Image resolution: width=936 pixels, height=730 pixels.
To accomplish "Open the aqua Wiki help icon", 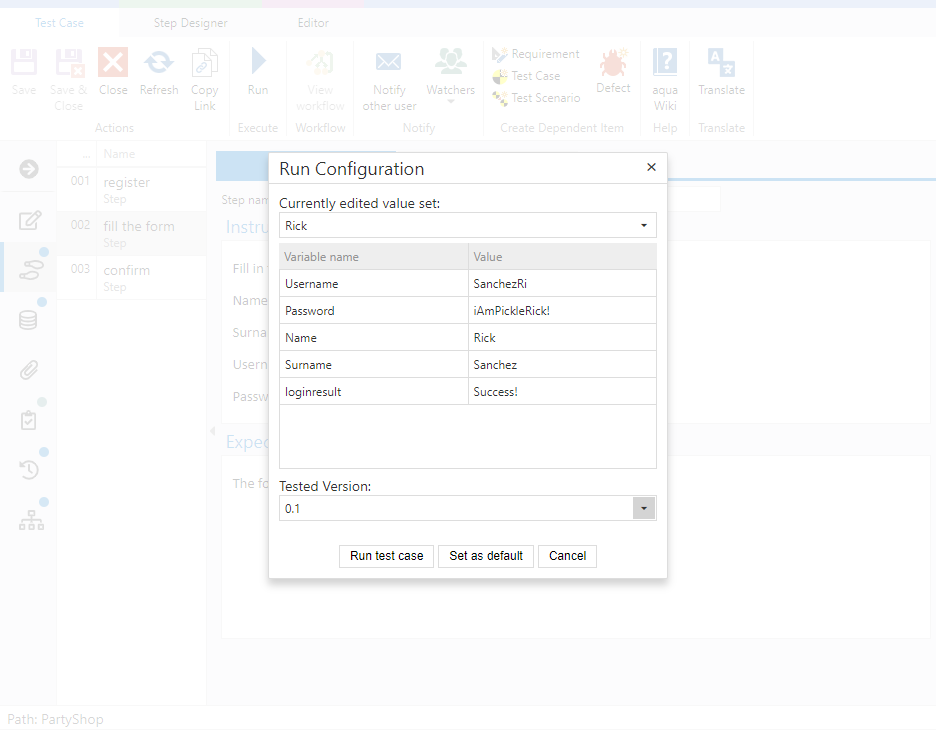I will coord(664,62).
